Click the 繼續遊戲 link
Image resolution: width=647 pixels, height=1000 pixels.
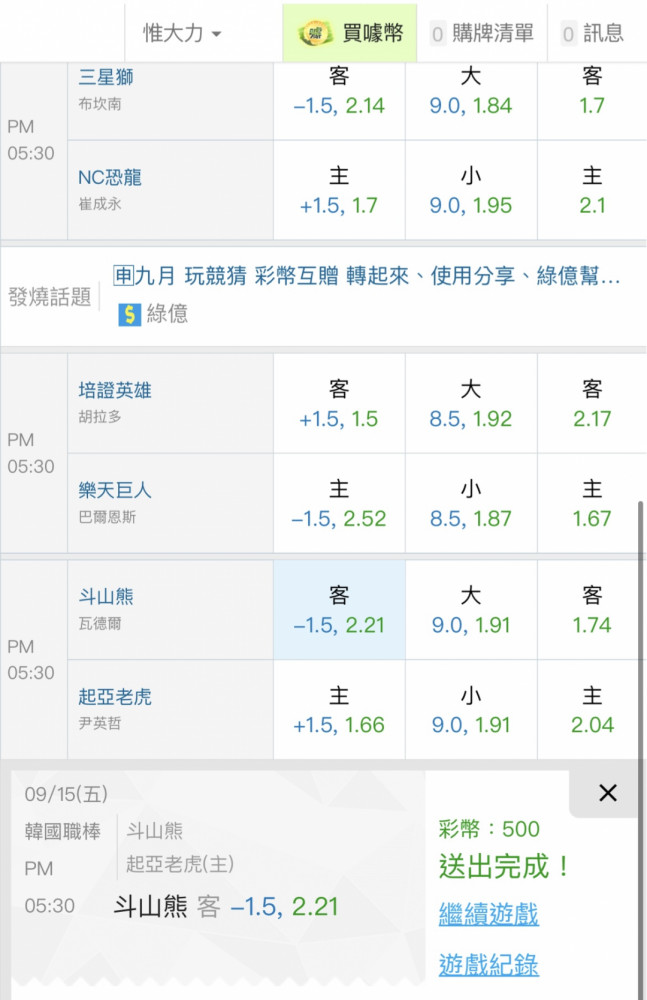coord(489,914)
